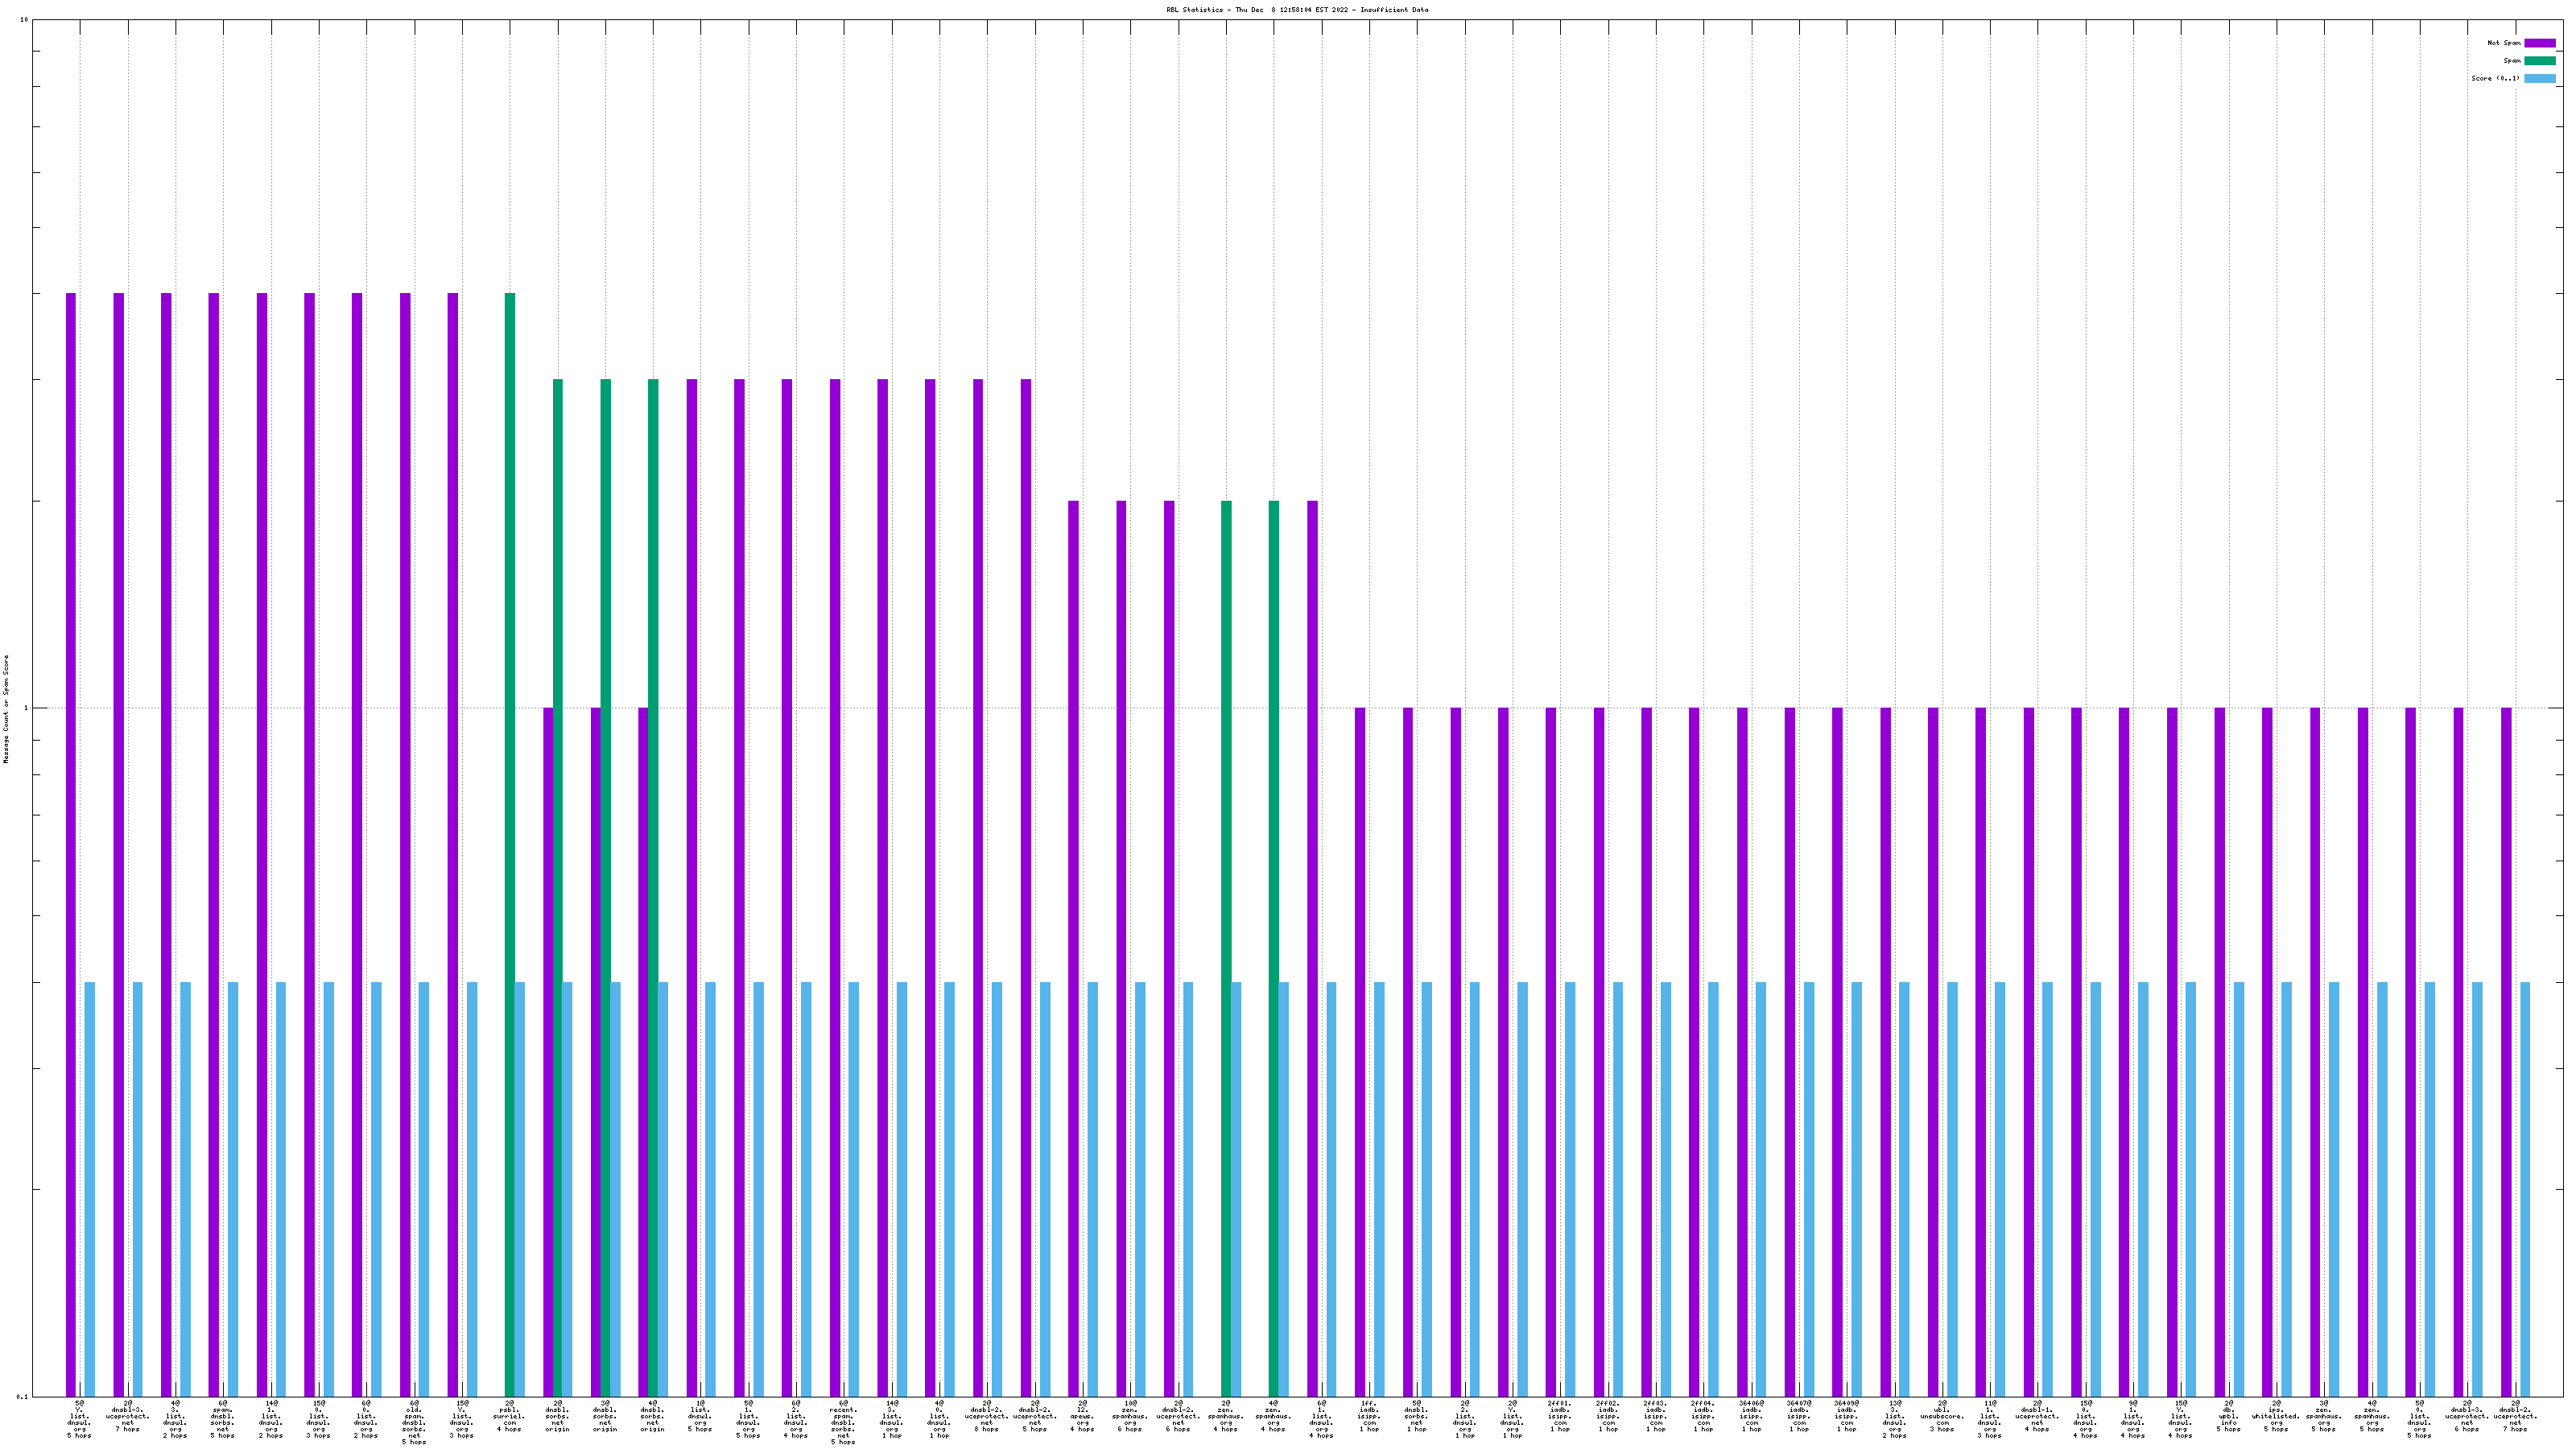Screen dimensions: 2576x1449
Task: Click the ubl.unsubscore.com 3 hops label
Action: (x=1942, y=1416)
